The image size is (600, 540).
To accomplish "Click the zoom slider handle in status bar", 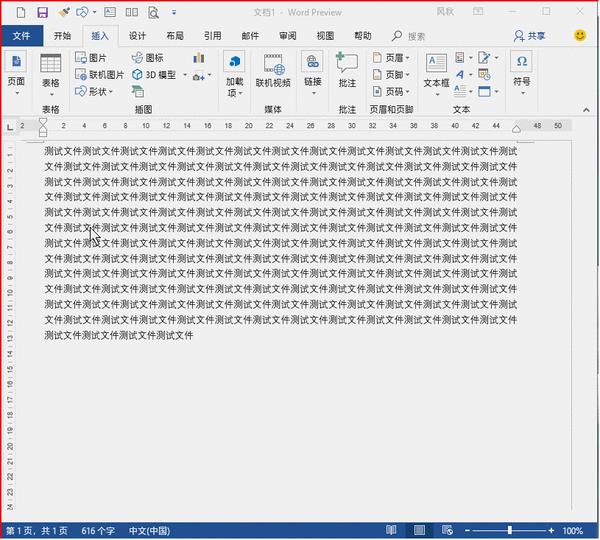I will coord(509,530).
